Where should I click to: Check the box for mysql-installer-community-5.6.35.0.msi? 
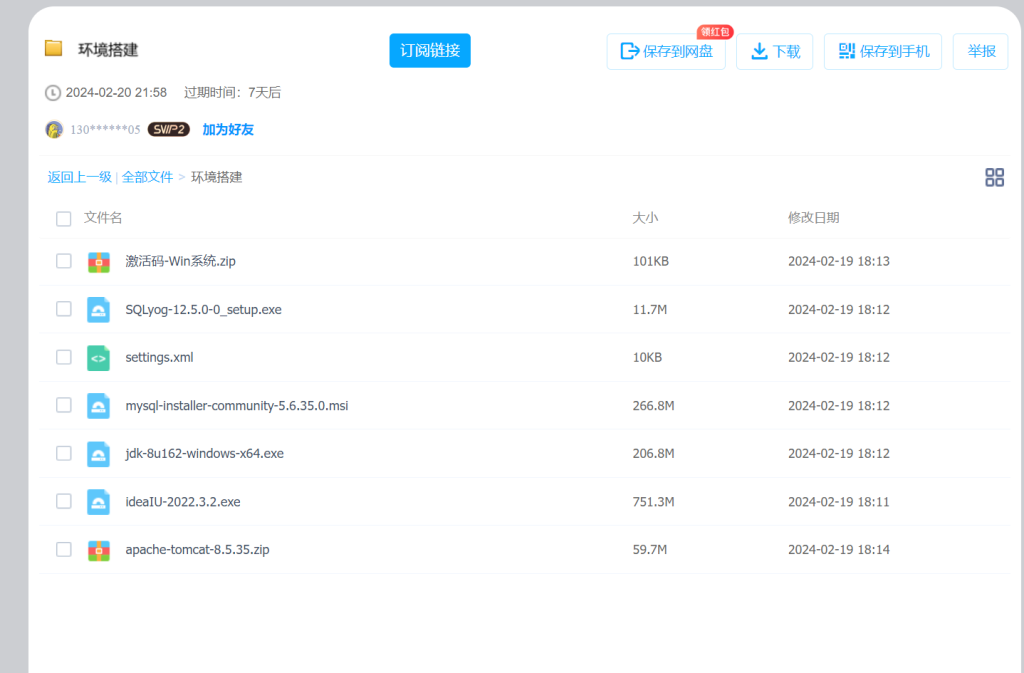pyautogui.click(x=63, y=405)
